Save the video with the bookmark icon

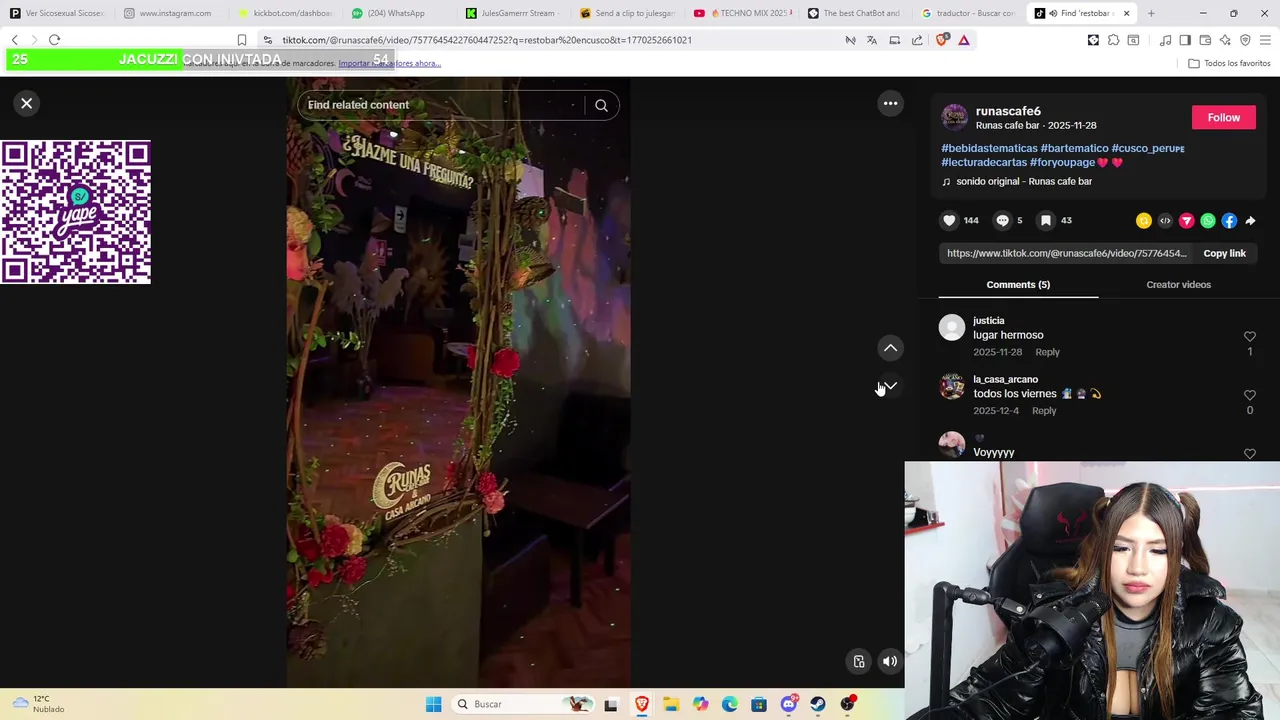click(1045, 220)
